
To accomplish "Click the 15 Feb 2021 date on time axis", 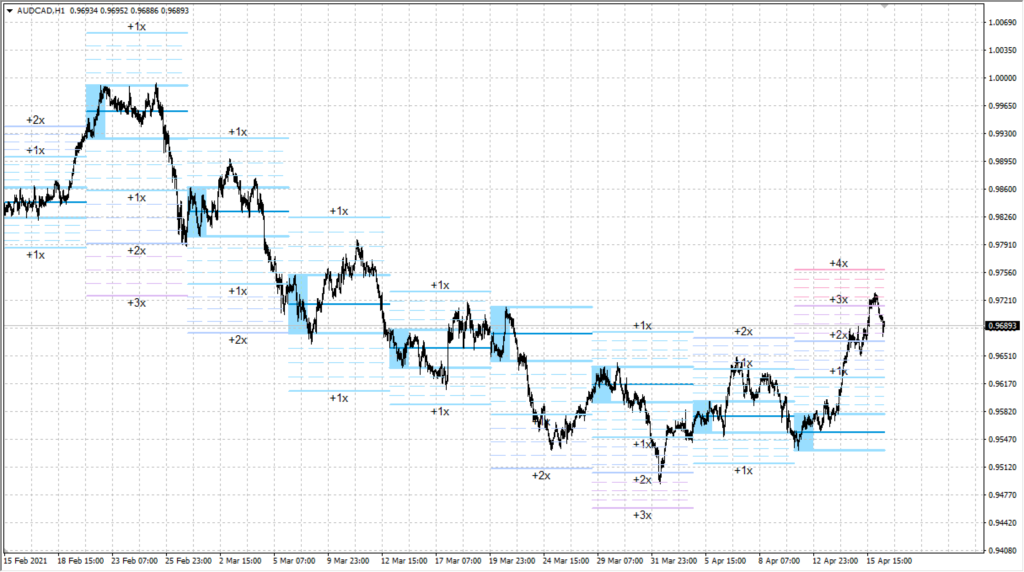I will click(x=26, y=561).
